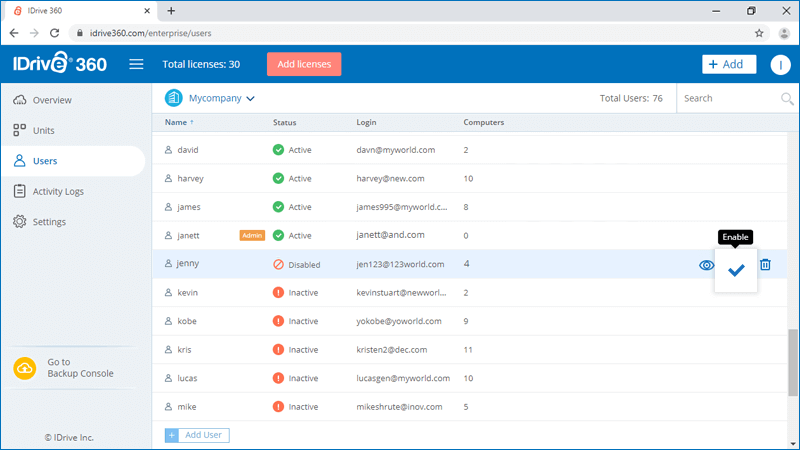This screenshot has height=450, width=800.
Task: Expand the Mycompany dropdown
Action: 251,98
